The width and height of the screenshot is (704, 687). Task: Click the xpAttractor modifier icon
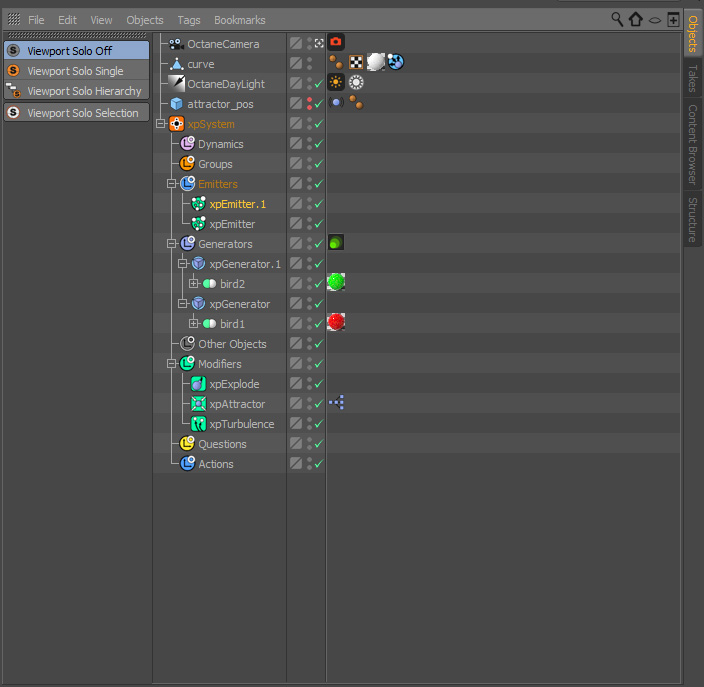click(198, 404)
